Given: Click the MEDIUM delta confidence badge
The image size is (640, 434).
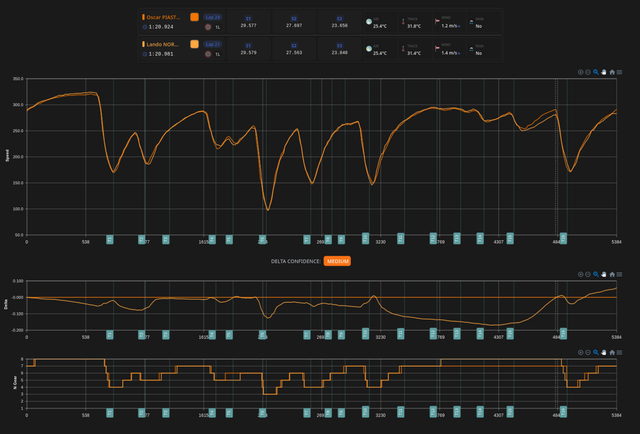Looking at the screenshot, I should [x=337, y=261].
